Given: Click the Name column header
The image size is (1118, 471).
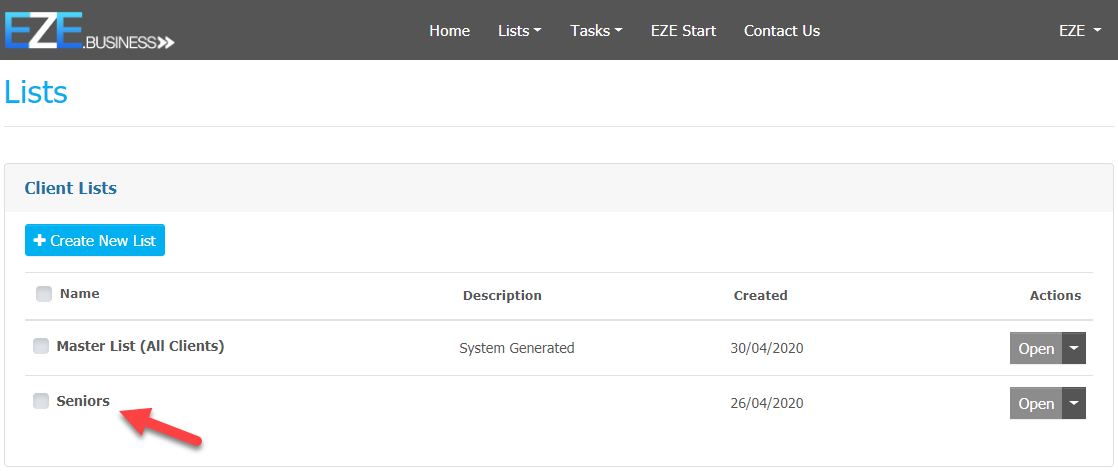Looking at the screenshot, I should coord(80,294).
